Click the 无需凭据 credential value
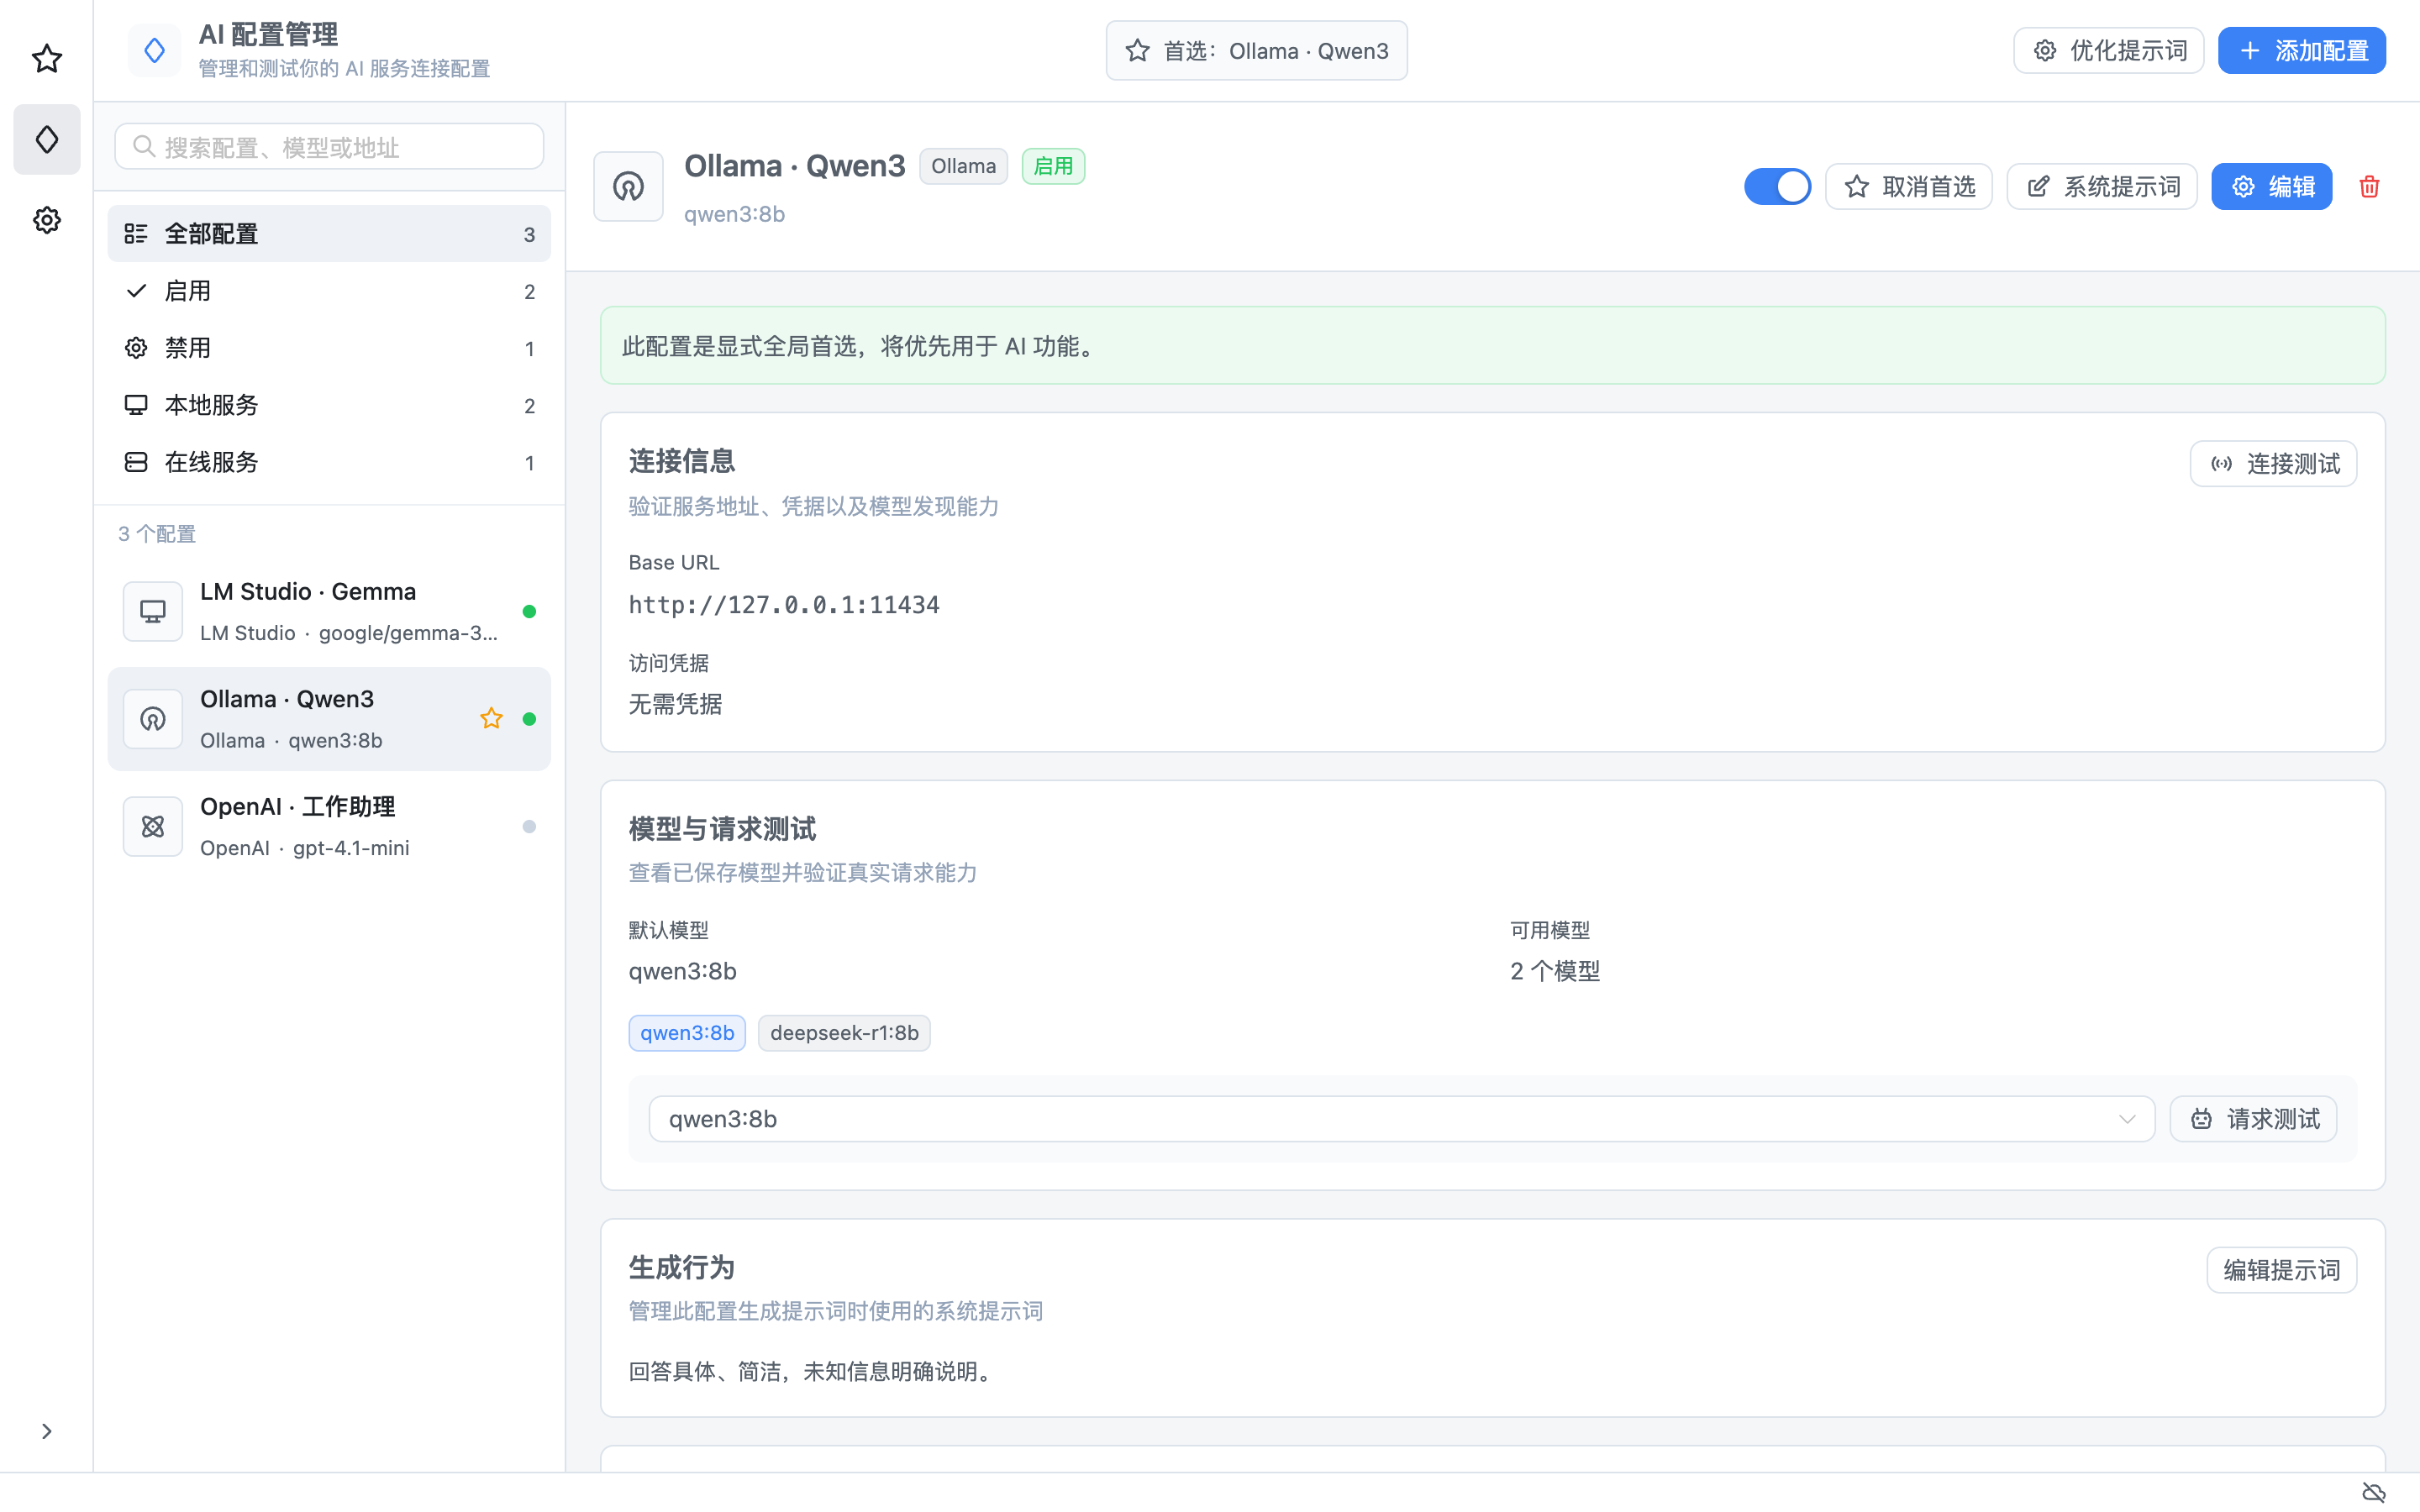This screenshot has height=1512, width=2420. (675, 704)
